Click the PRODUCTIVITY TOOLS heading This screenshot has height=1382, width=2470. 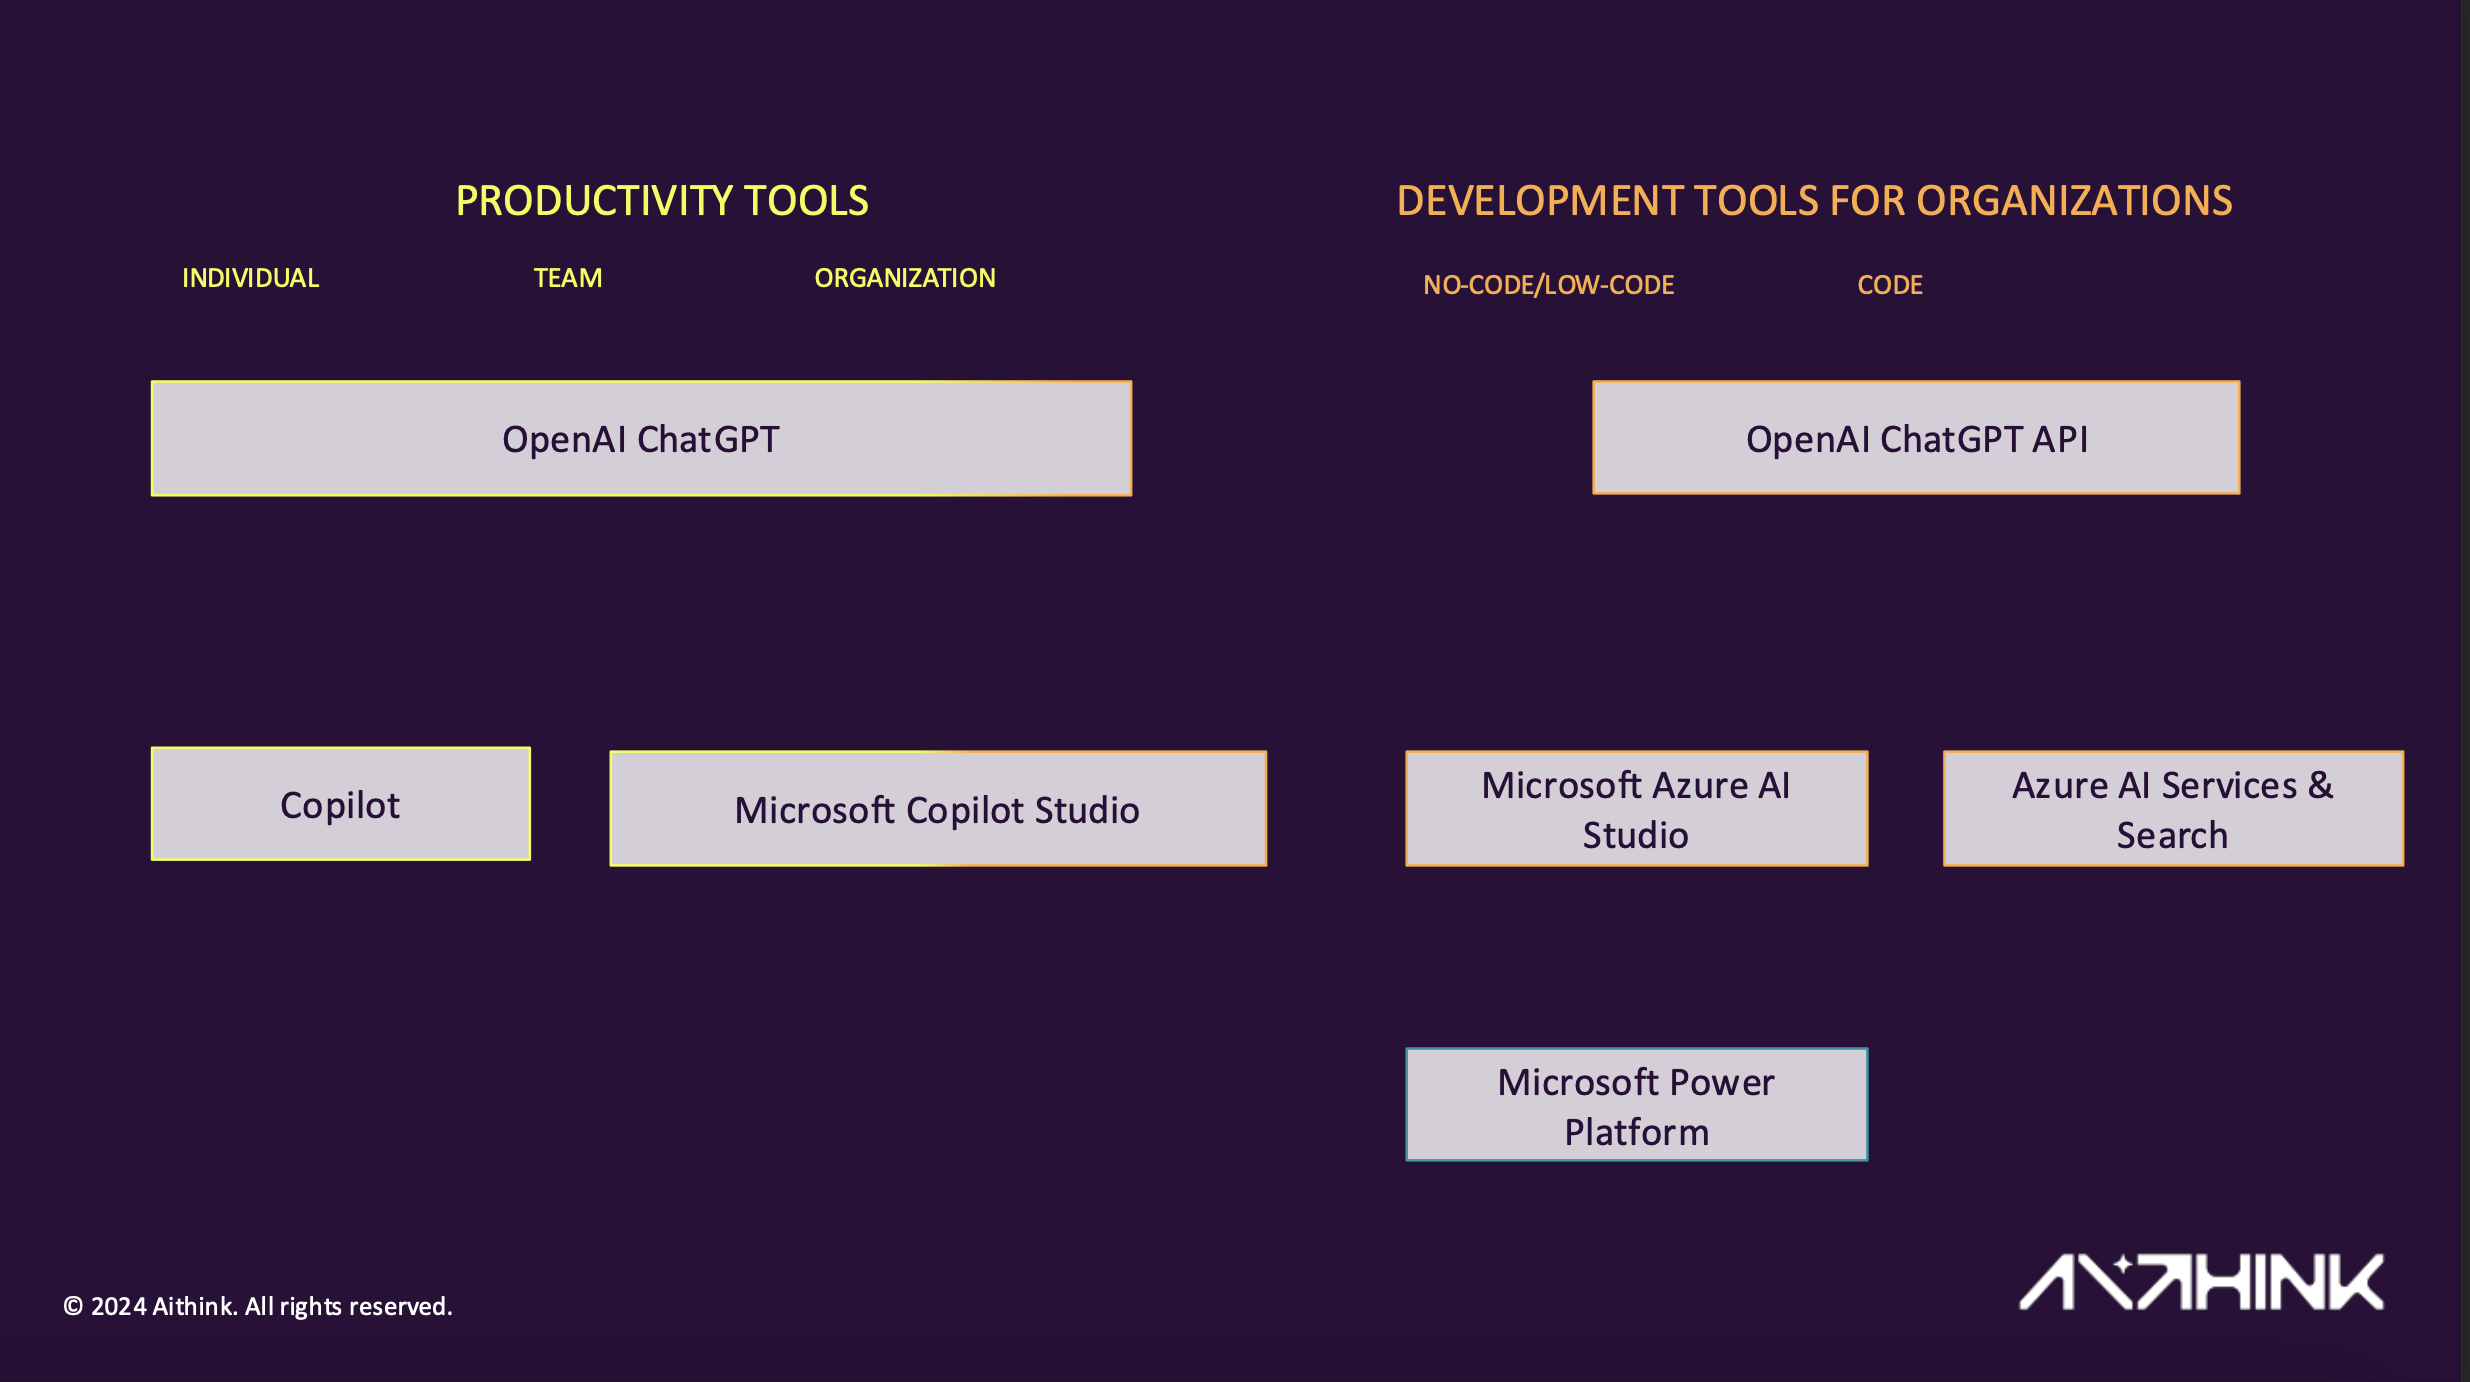662,201
